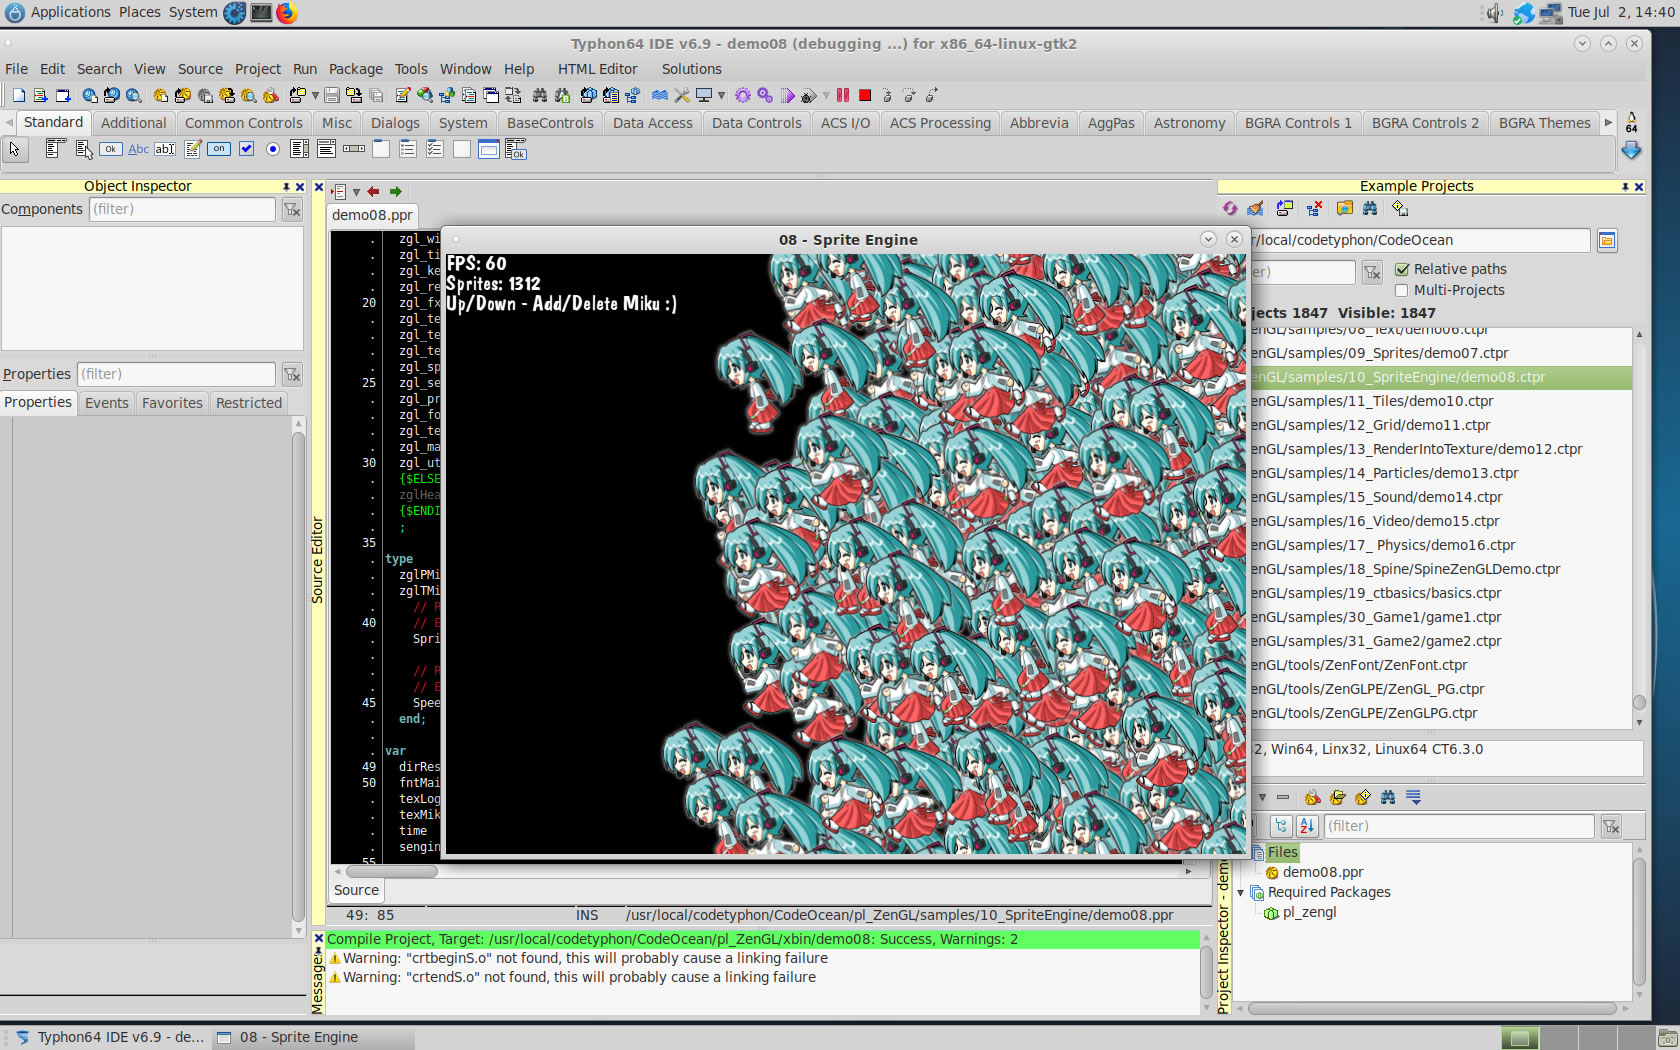Open the build mode monitor dropdown arrow
Image resolution: width=1680 pixels, height=1050 pixels.
click(721, 95)
